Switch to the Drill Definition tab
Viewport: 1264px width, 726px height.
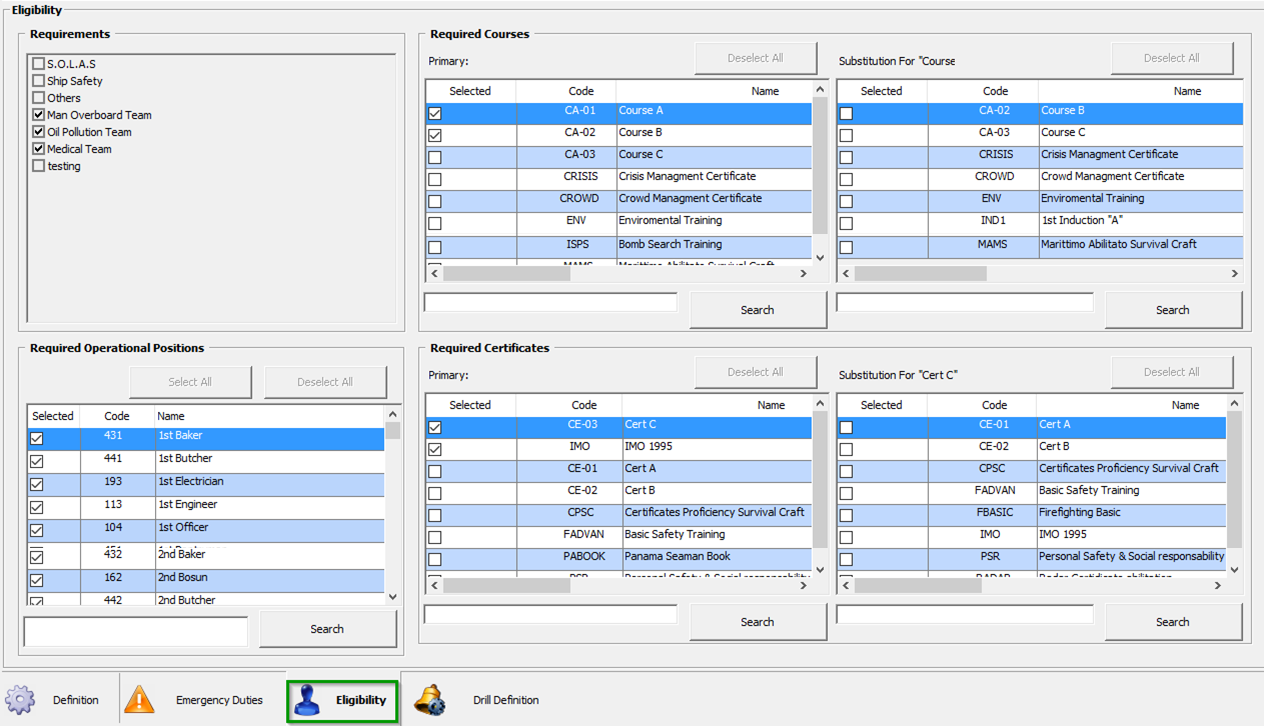click(x=506, y=700)
